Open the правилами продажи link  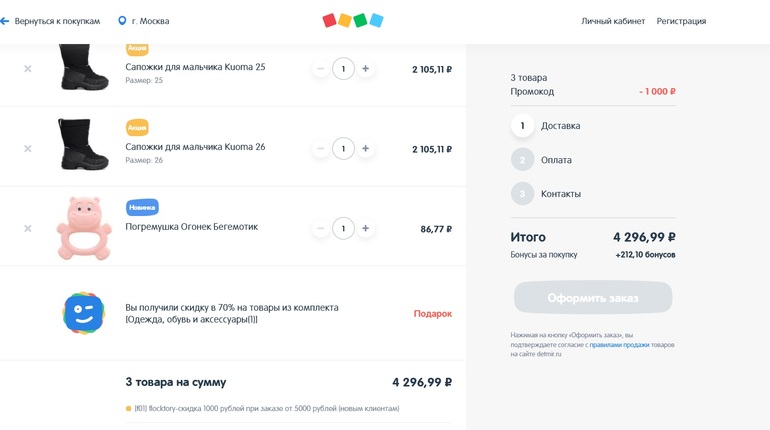(619, 345)
